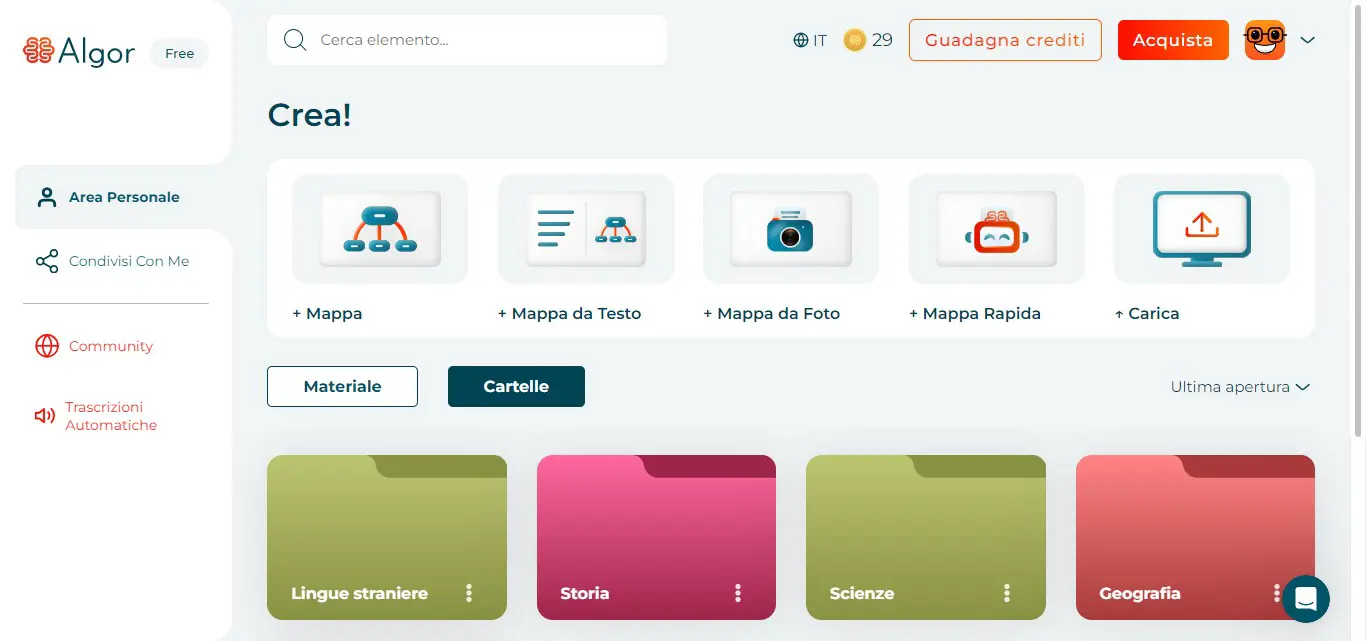Screen dimensions: 1366x641
Task: Open Trascrizioni Automatiche
Action: click(108, 415)
